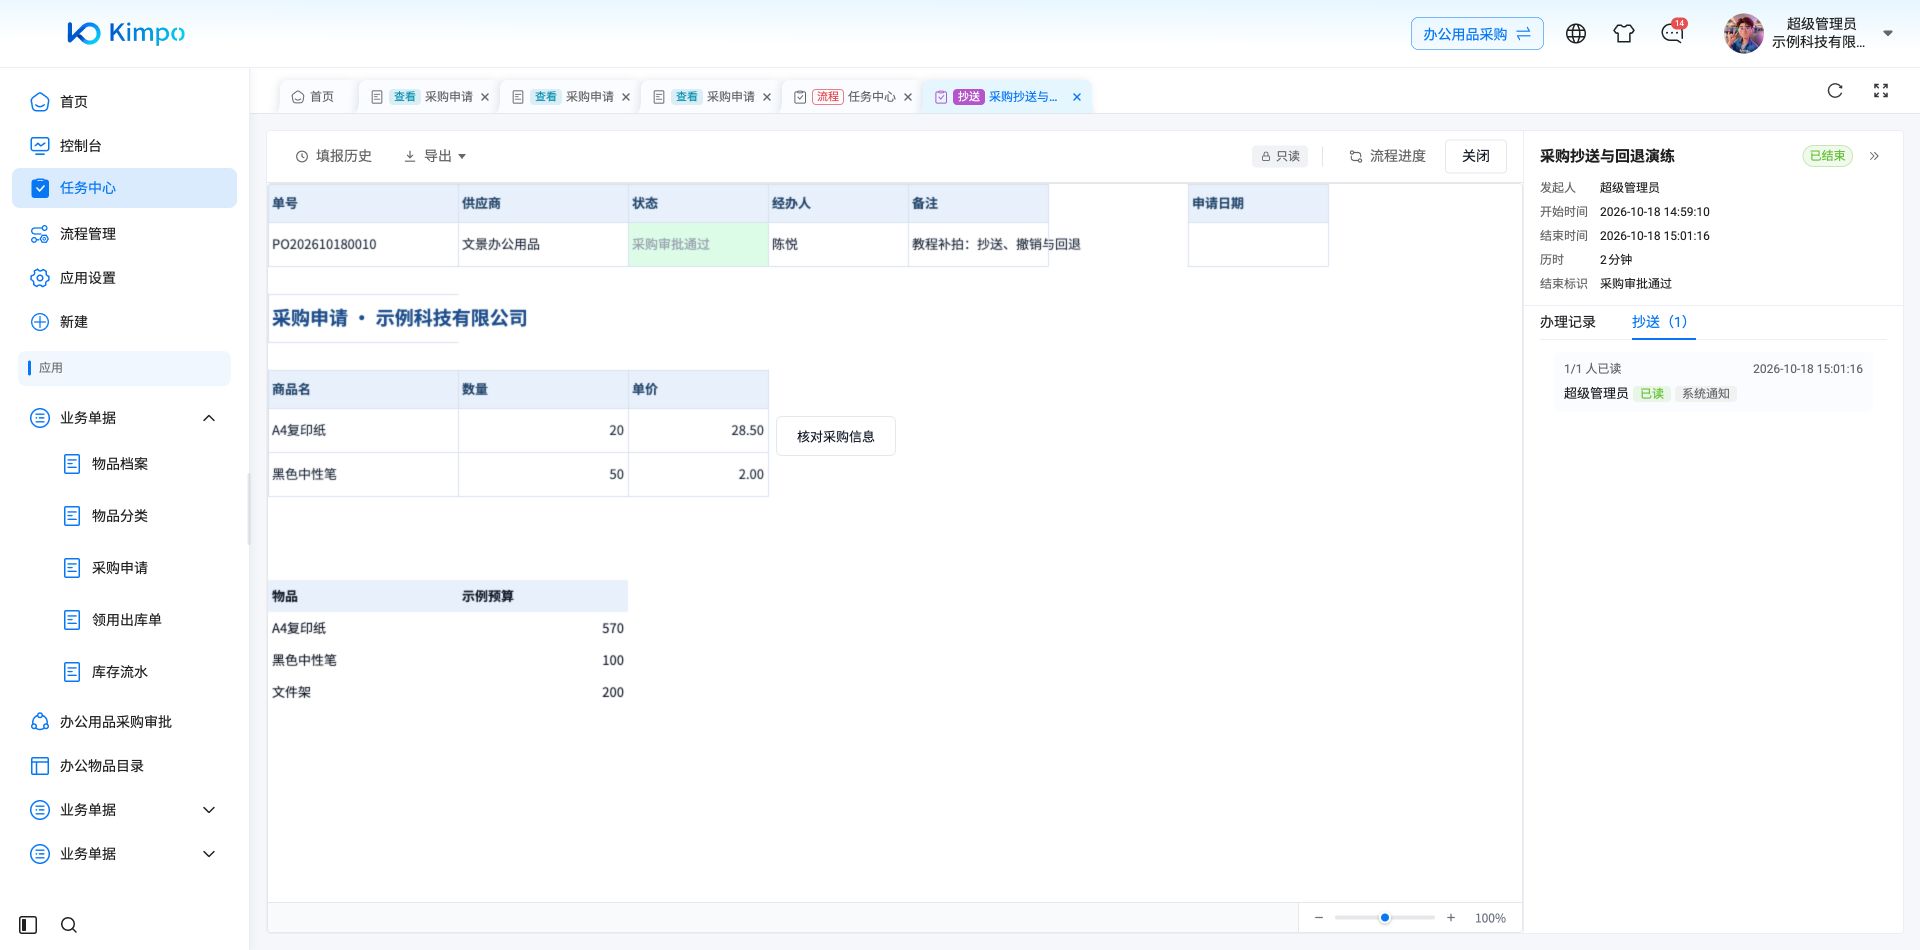Click 核对采购信息 button
The width and height of the screenshot is (1920, 950).
pos(836,436)
